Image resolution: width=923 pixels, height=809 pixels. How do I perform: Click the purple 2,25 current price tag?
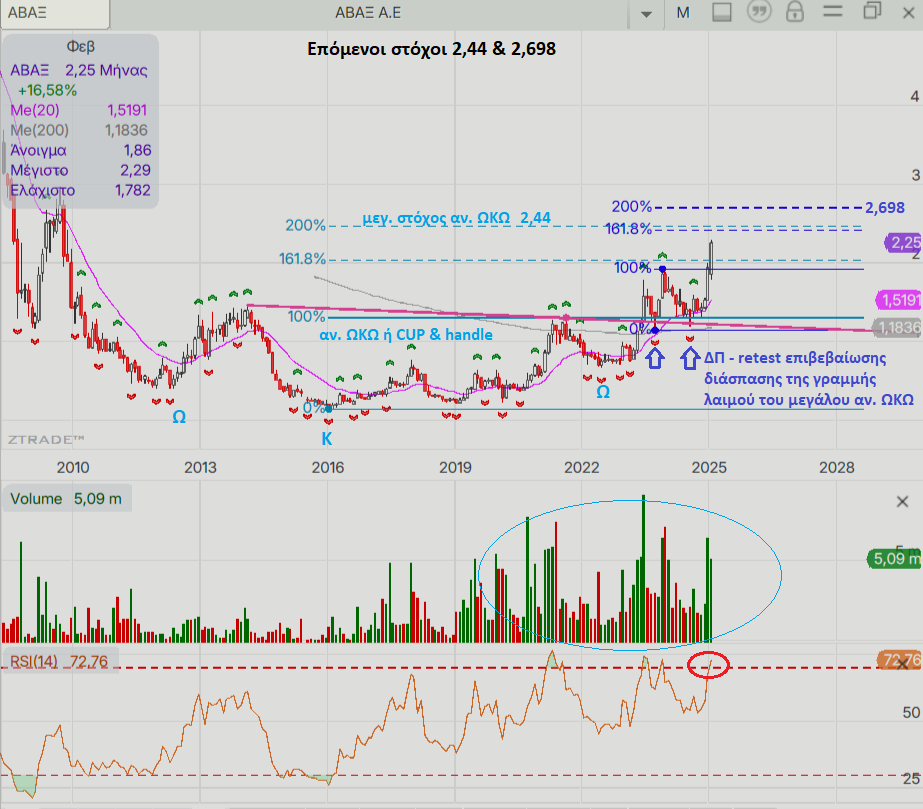point(903,242)
